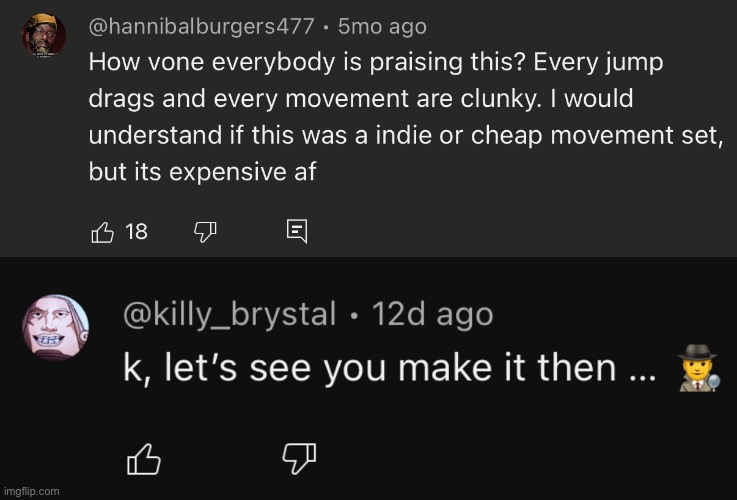Visit the @hannibalburgers477 channel via username
Viewport: 737px width, 500px height.
(201, 26)
